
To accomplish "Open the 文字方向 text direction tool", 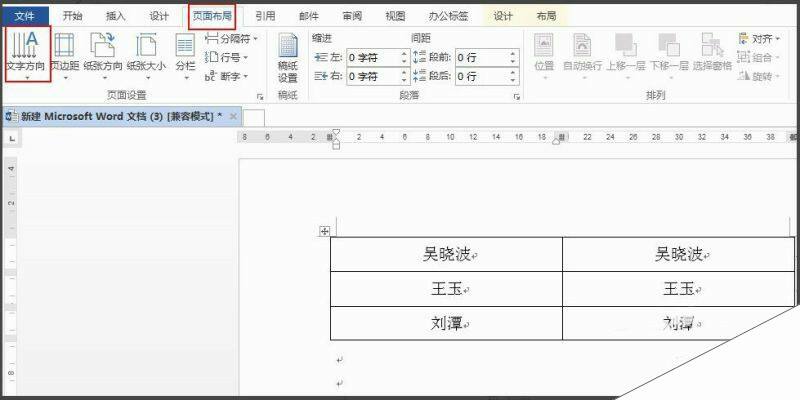I will (28, 55).
